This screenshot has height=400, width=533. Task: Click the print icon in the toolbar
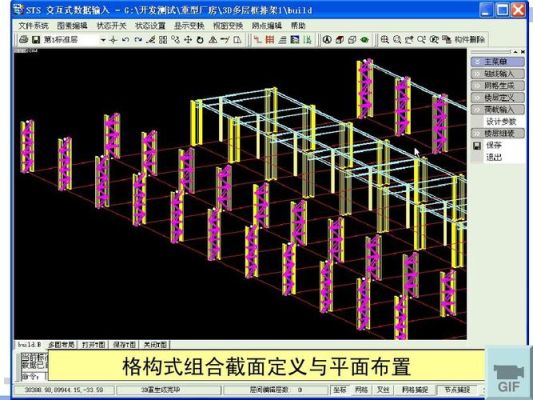tap(23, 40)
